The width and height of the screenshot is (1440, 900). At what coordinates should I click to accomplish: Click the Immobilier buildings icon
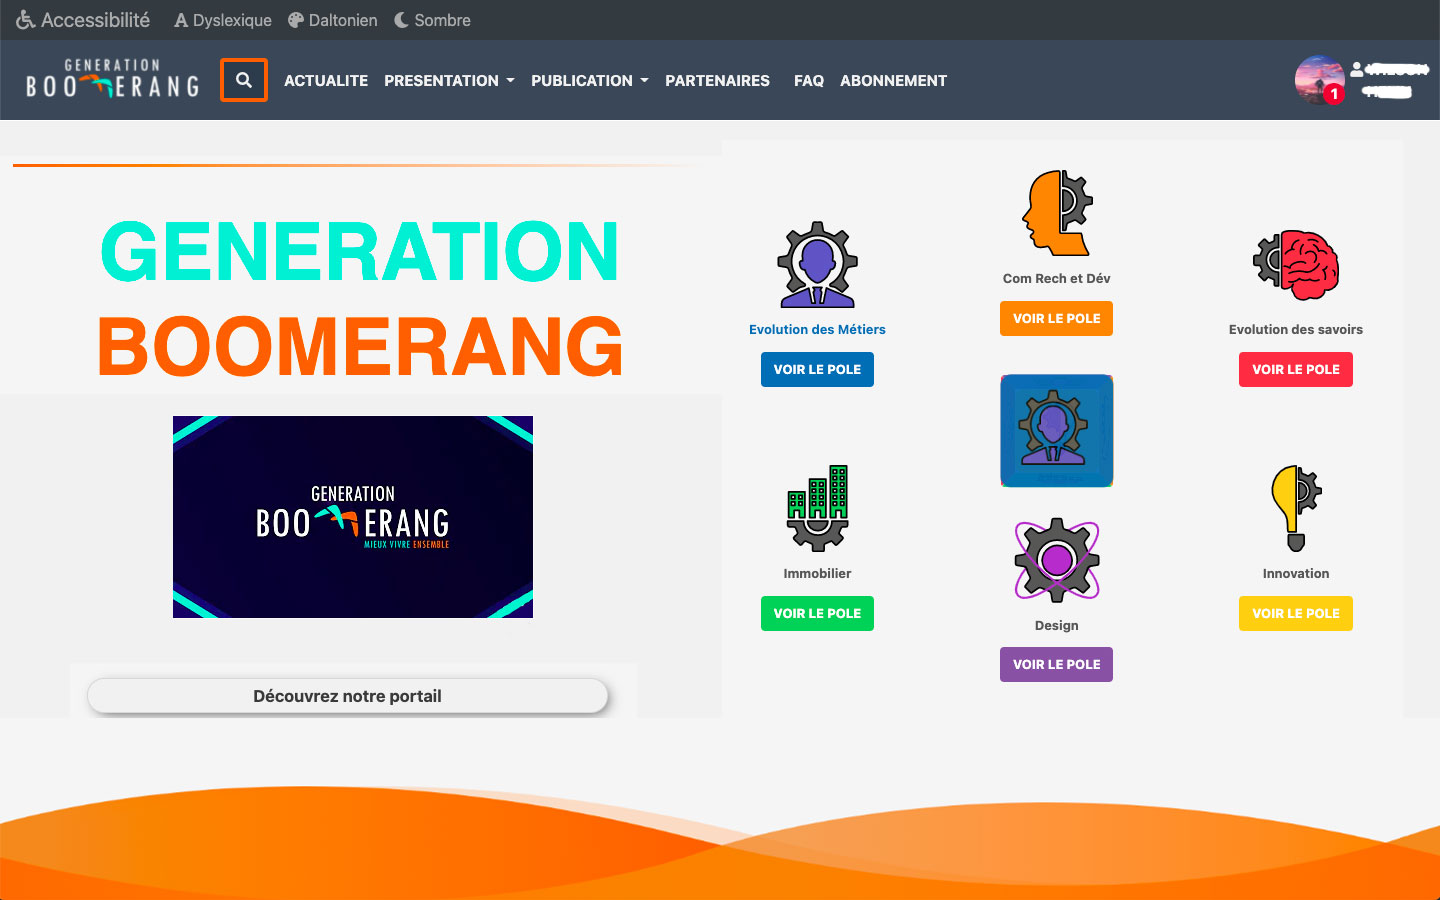(817, 508)
